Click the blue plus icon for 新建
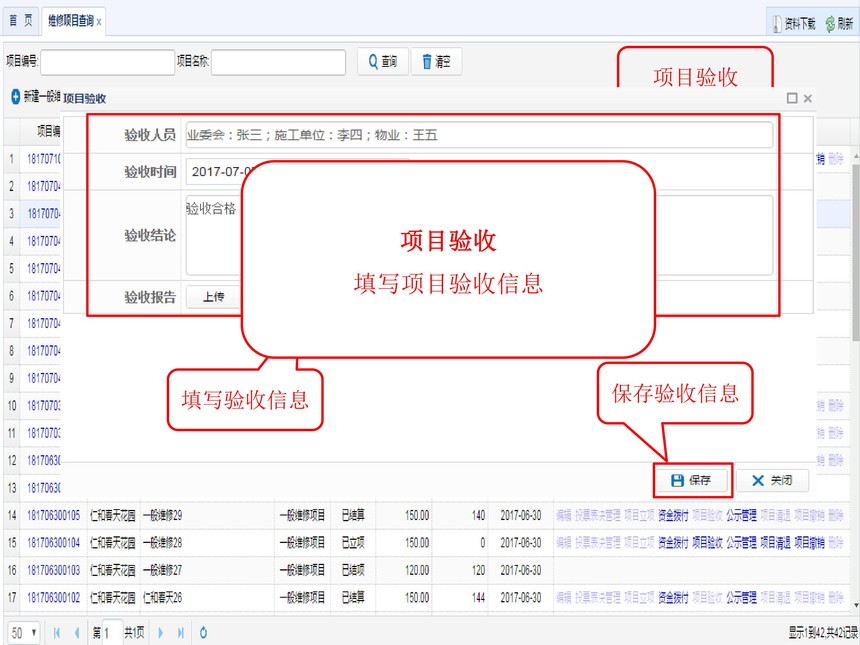 pyautogui.click(x=15, y=97)
